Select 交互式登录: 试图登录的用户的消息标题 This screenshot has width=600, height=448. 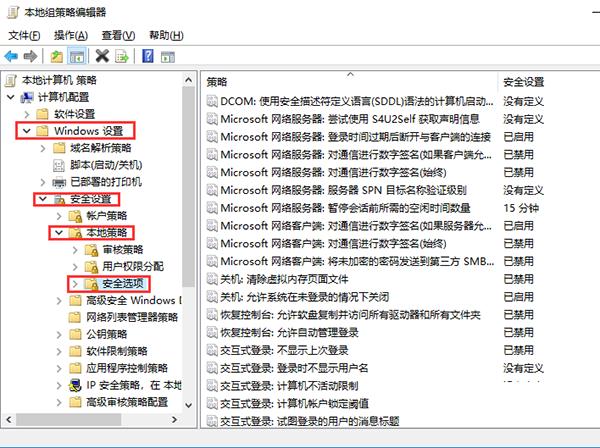[310, 421]
